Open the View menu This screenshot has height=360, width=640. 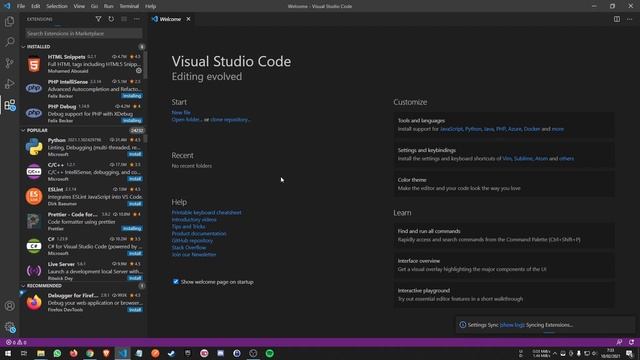79,6
